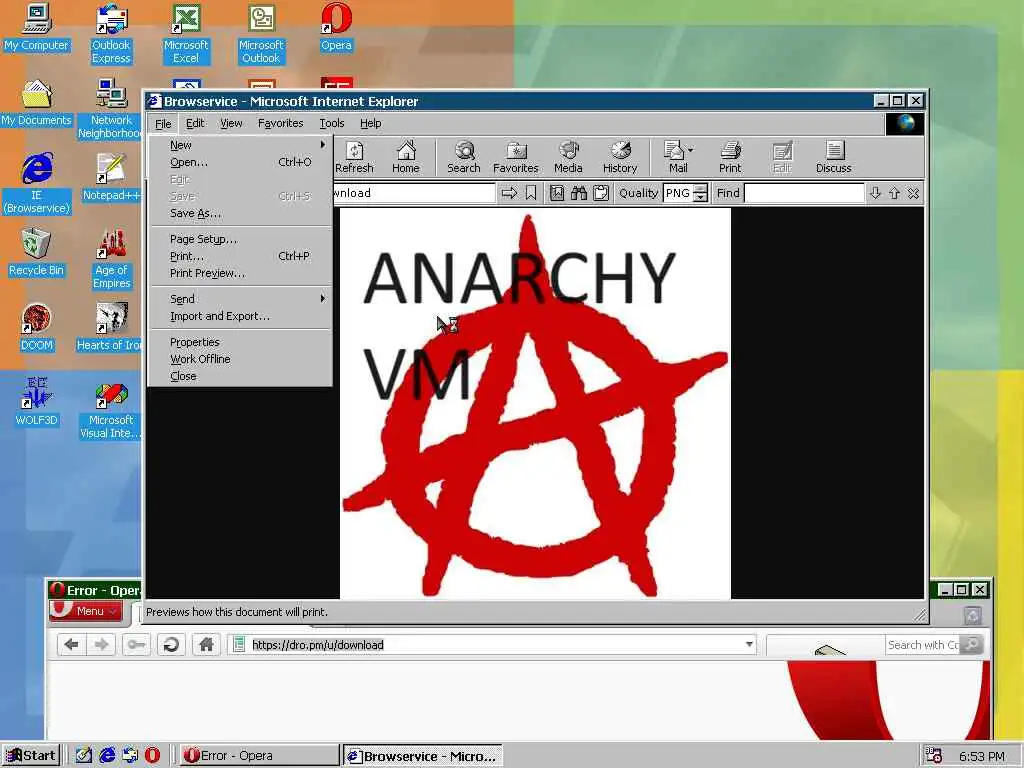Select the Age of Empires shortcut
Image resolution: width=1024 pixels, height=768 pixels.
coord(111,259)
